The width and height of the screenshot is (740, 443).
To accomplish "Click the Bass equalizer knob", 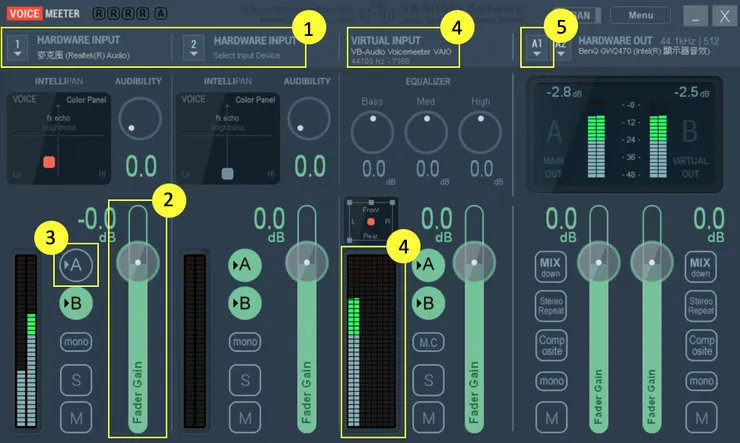I will pyautogui.click(x=372, y=132).
